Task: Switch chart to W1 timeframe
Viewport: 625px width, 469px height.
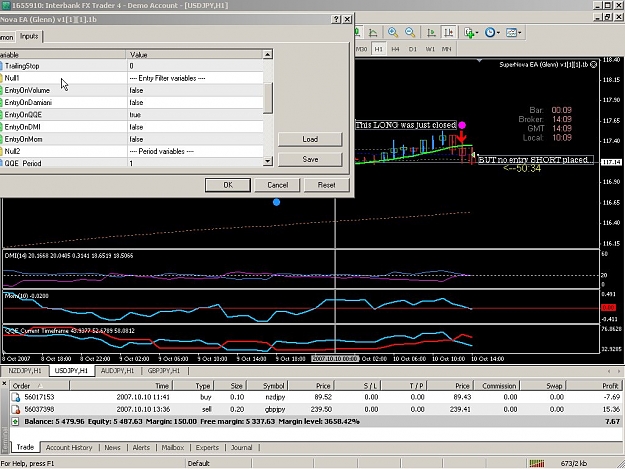Action: [430, 49]
